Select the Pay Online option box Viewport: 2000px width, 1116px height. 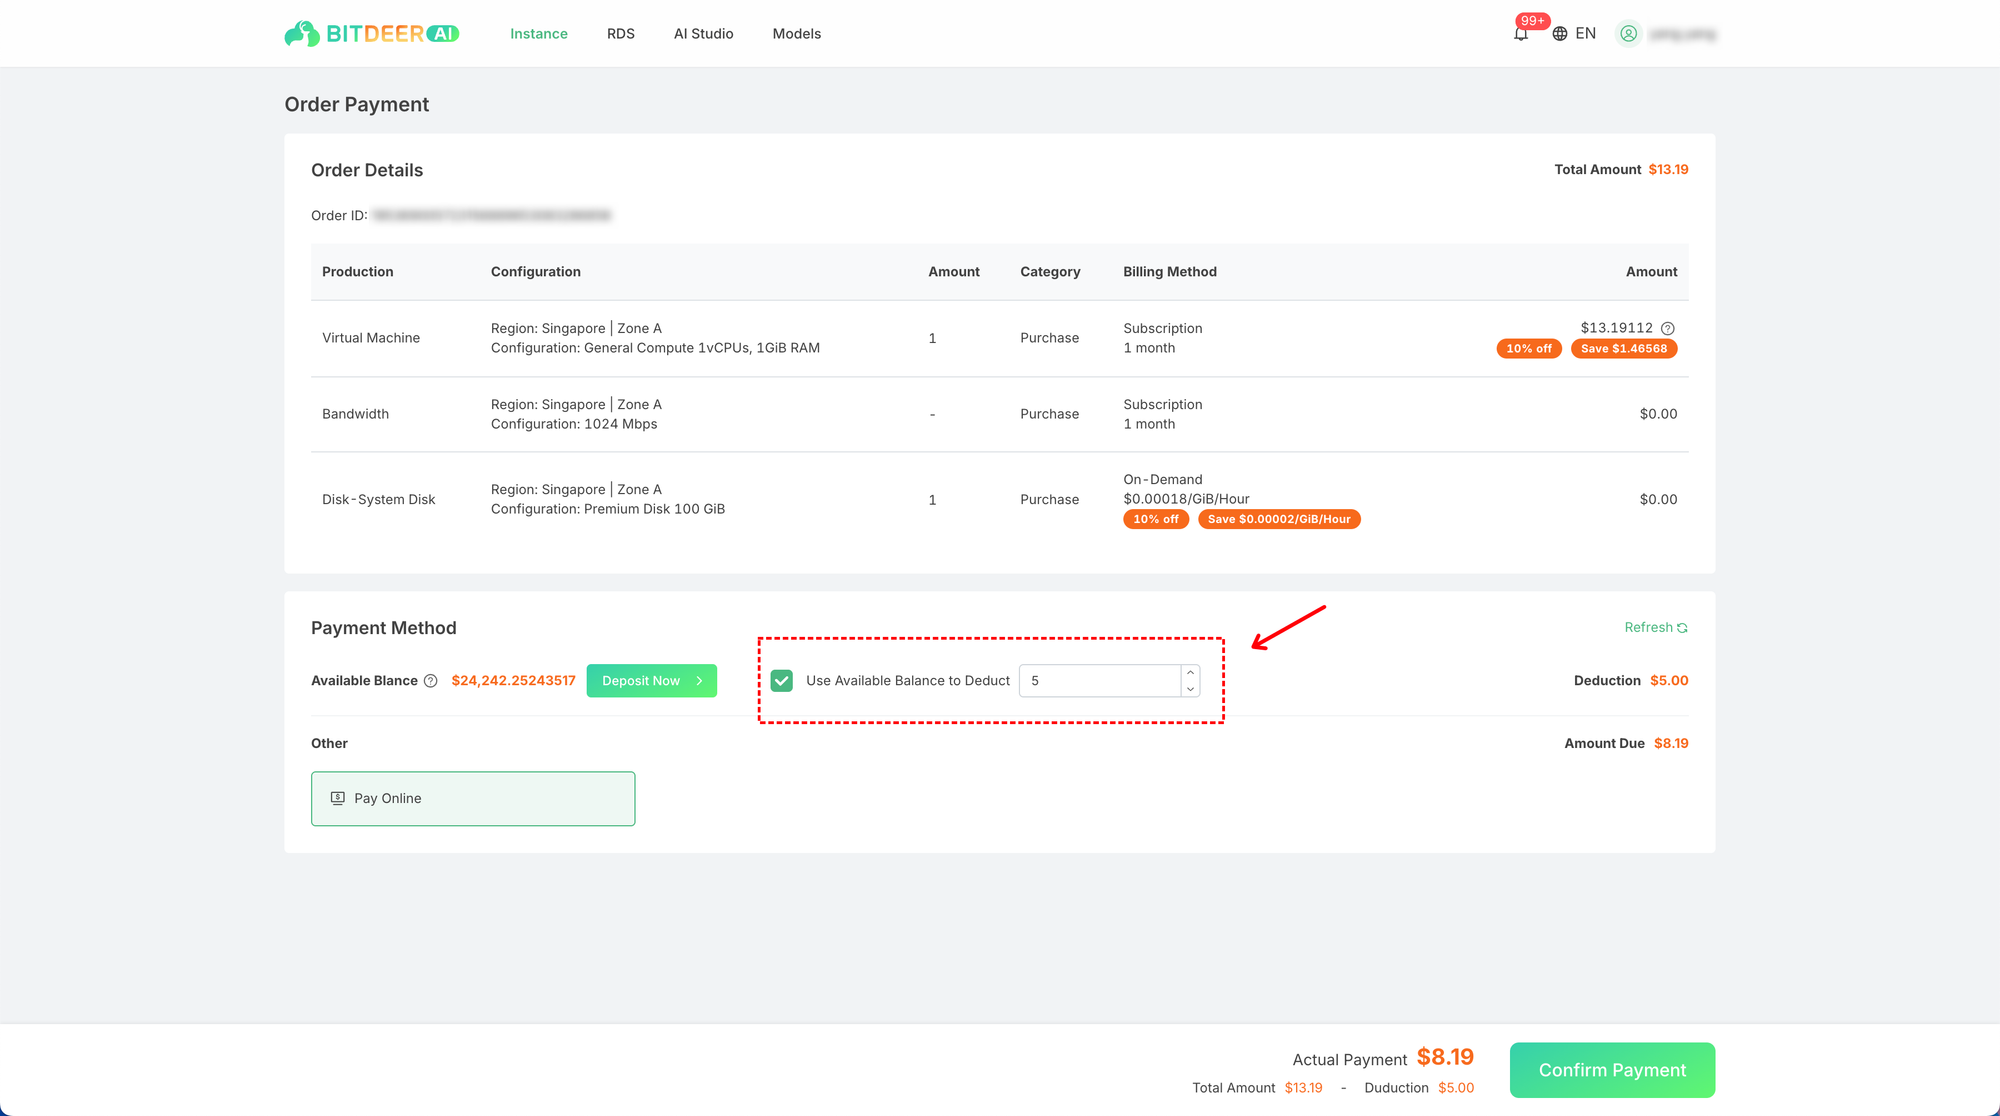473,798
